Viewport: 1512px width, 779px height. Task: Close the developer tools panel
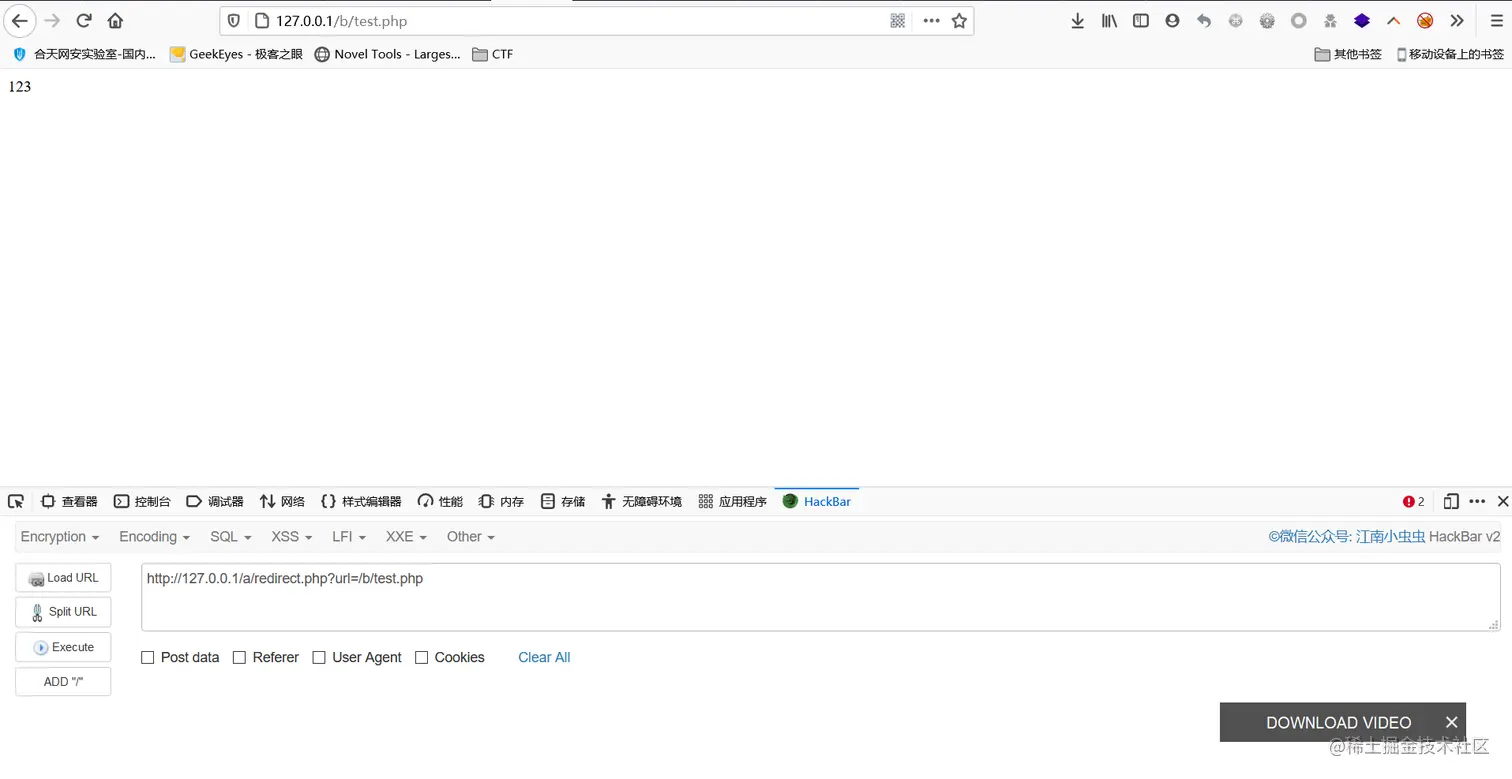(x=1502, y=501)
